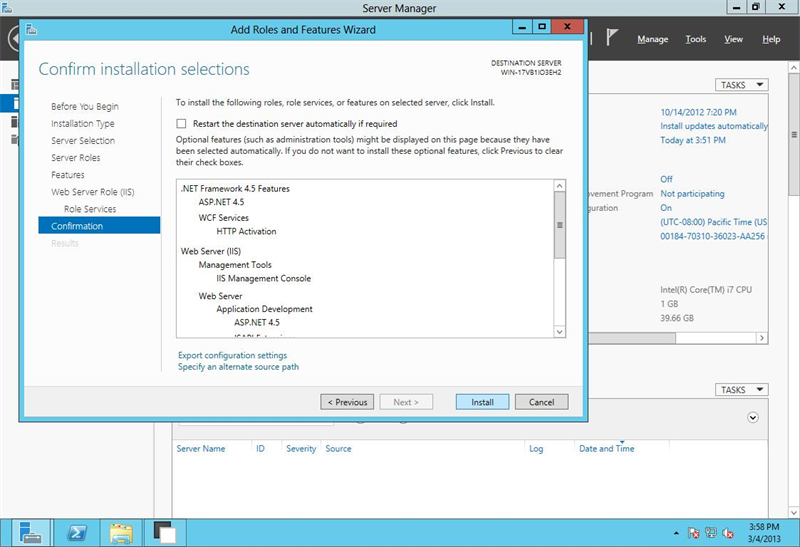
Task: Go to the Web Server Role (IIS) step
Action: pyautogui.click(x=93, y=192)
